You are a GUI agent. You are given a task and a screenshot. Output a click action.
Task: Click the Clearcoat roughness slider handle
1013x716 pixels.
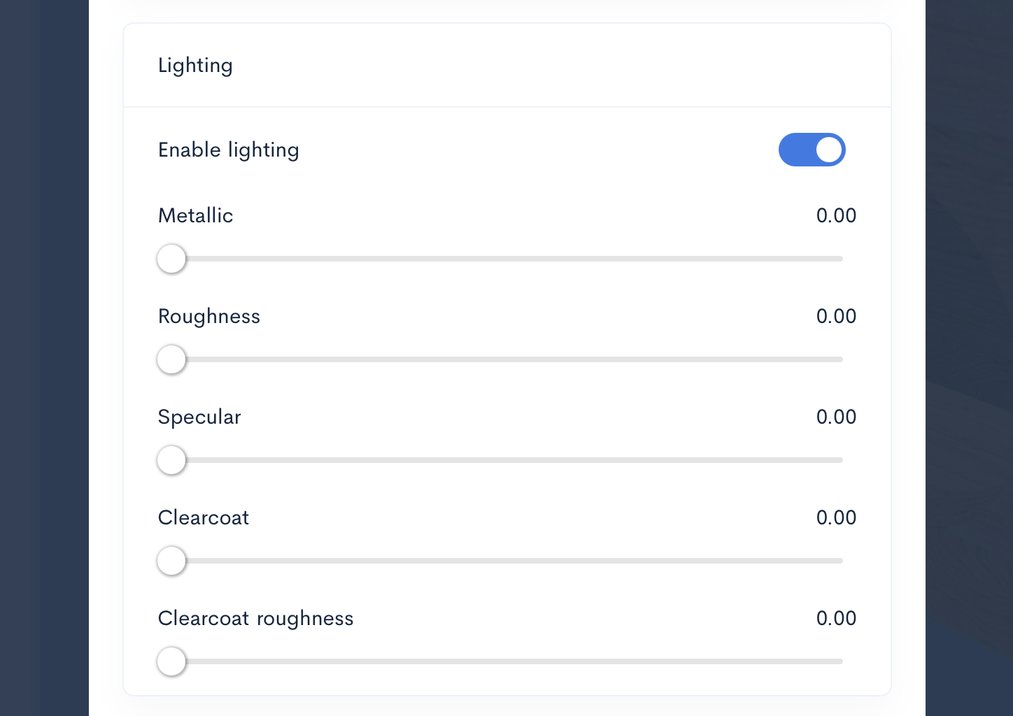coord(171,661)
